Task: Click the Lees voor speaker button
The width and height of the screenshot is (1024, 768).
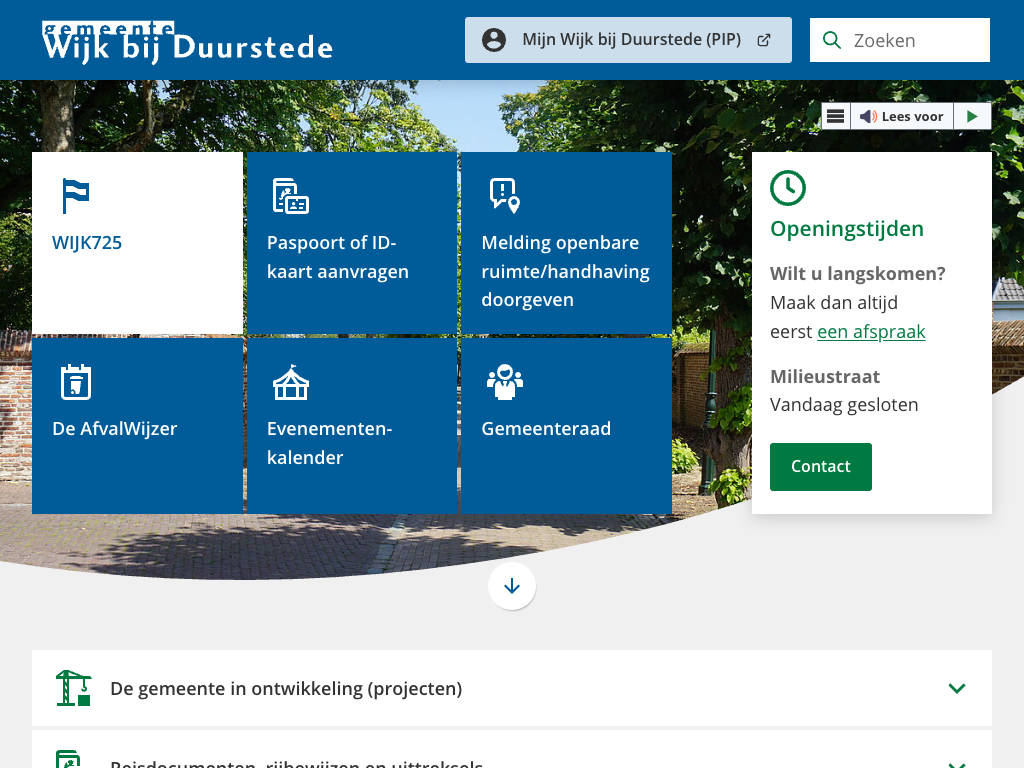Action: click(x=901, y=116)
